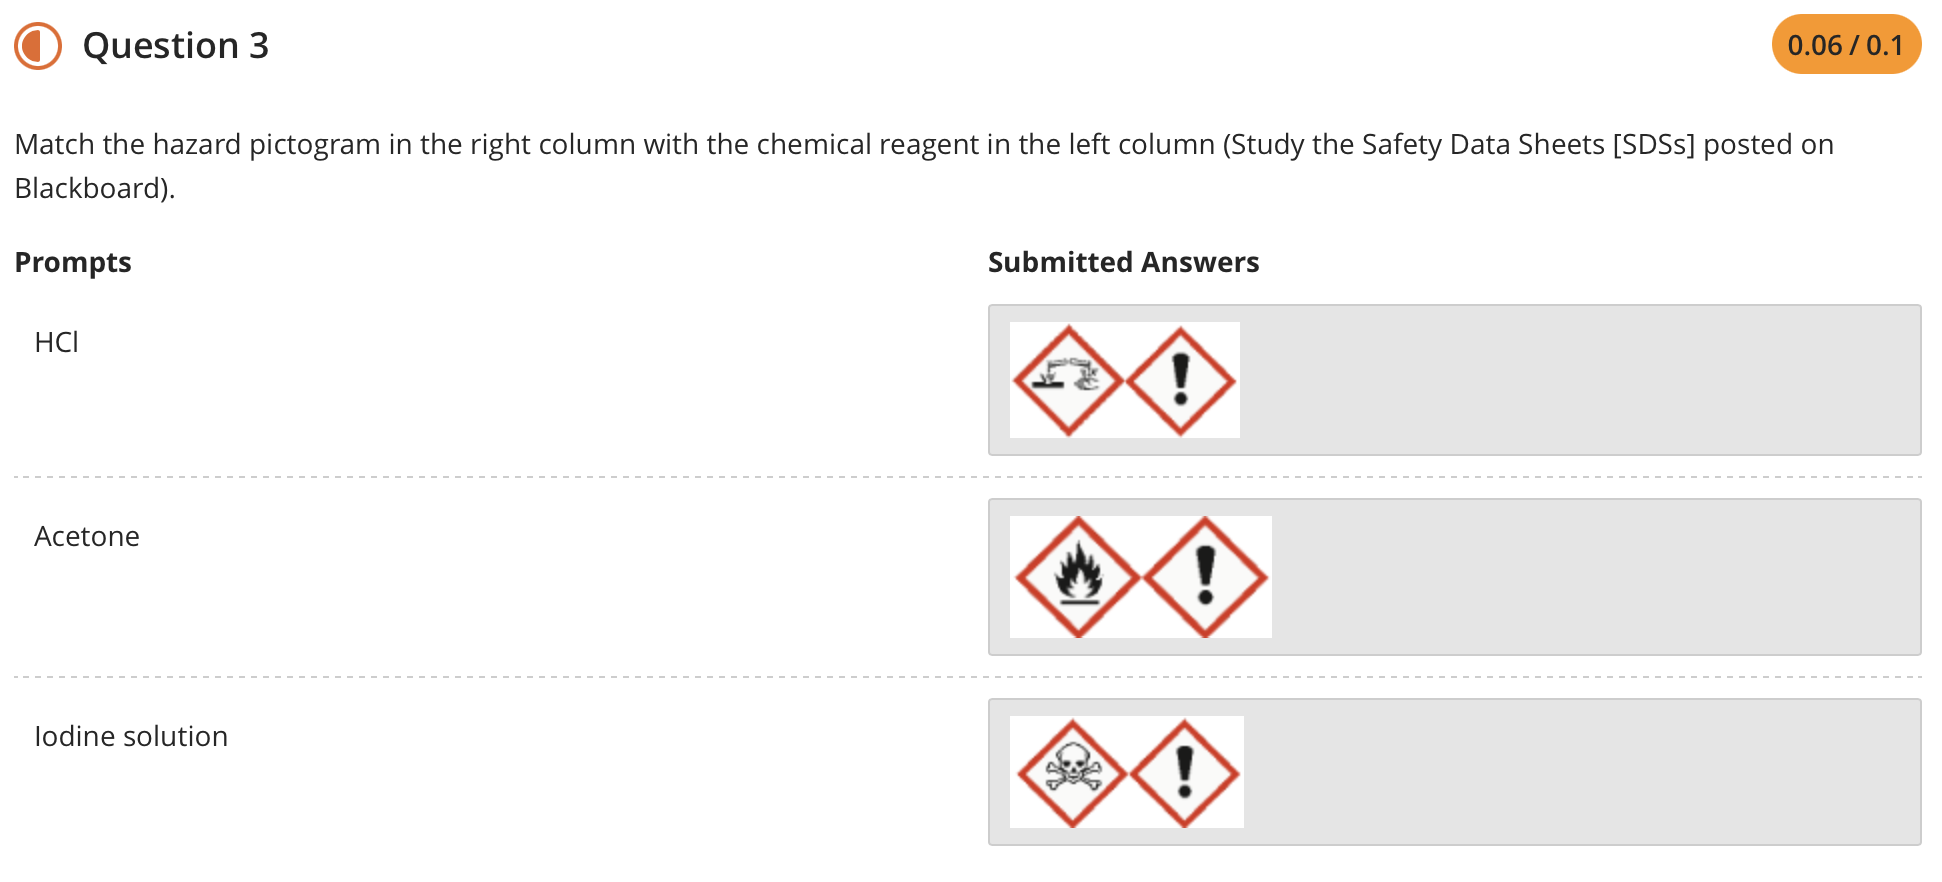The image size is (1942, 882).
Task: Click the skull and crossbones pictogram
Action: (x=1073, y=772)
